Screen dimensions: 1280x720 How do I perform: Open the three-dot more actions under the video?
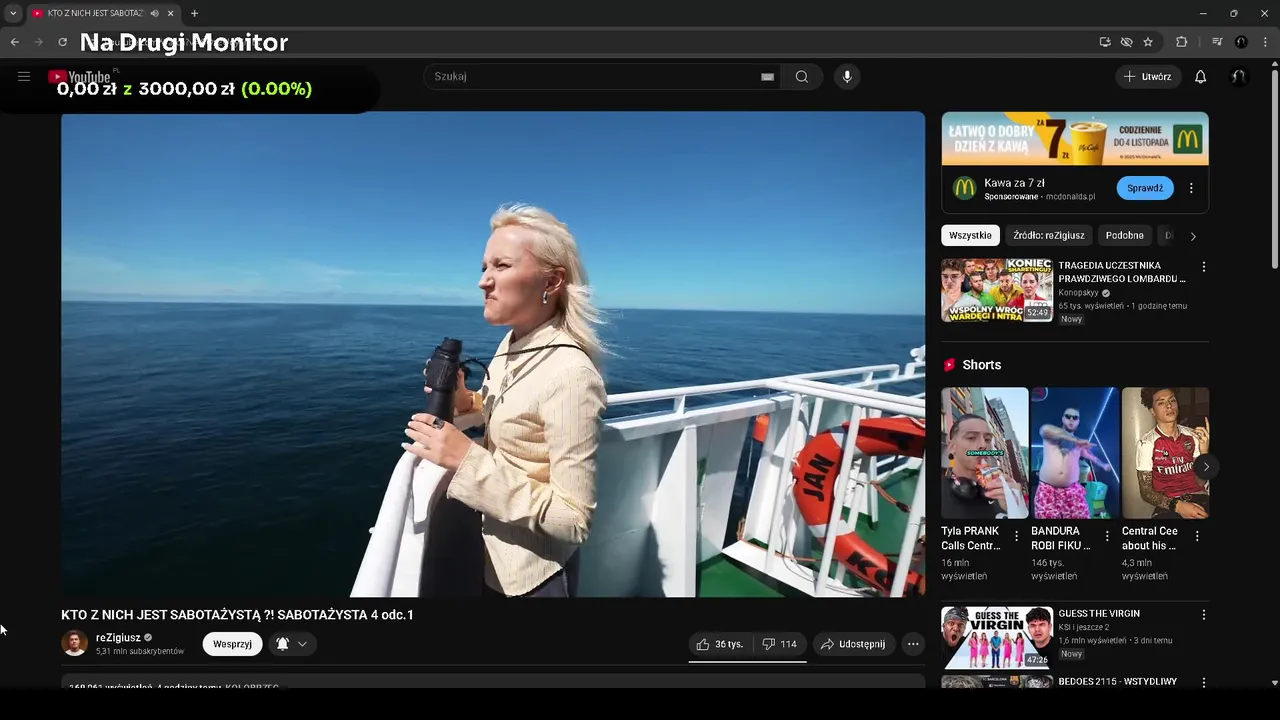(x=913, y=644)
